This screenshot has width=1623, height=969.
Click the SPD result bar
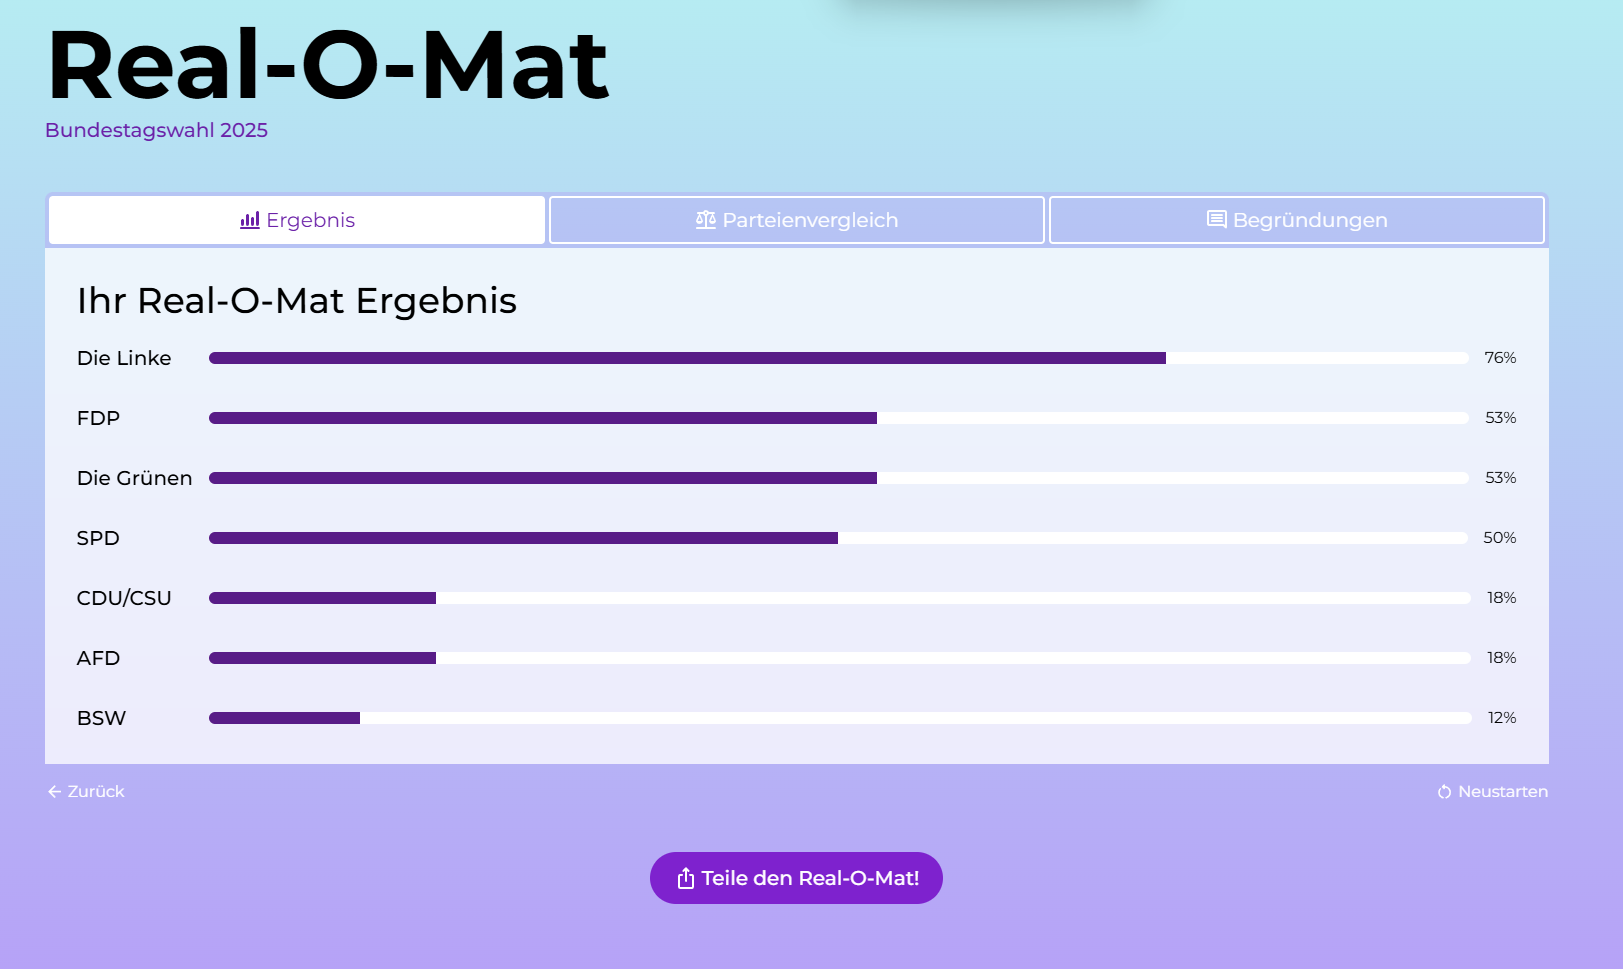pyautogui.click(x=839, y=538)
